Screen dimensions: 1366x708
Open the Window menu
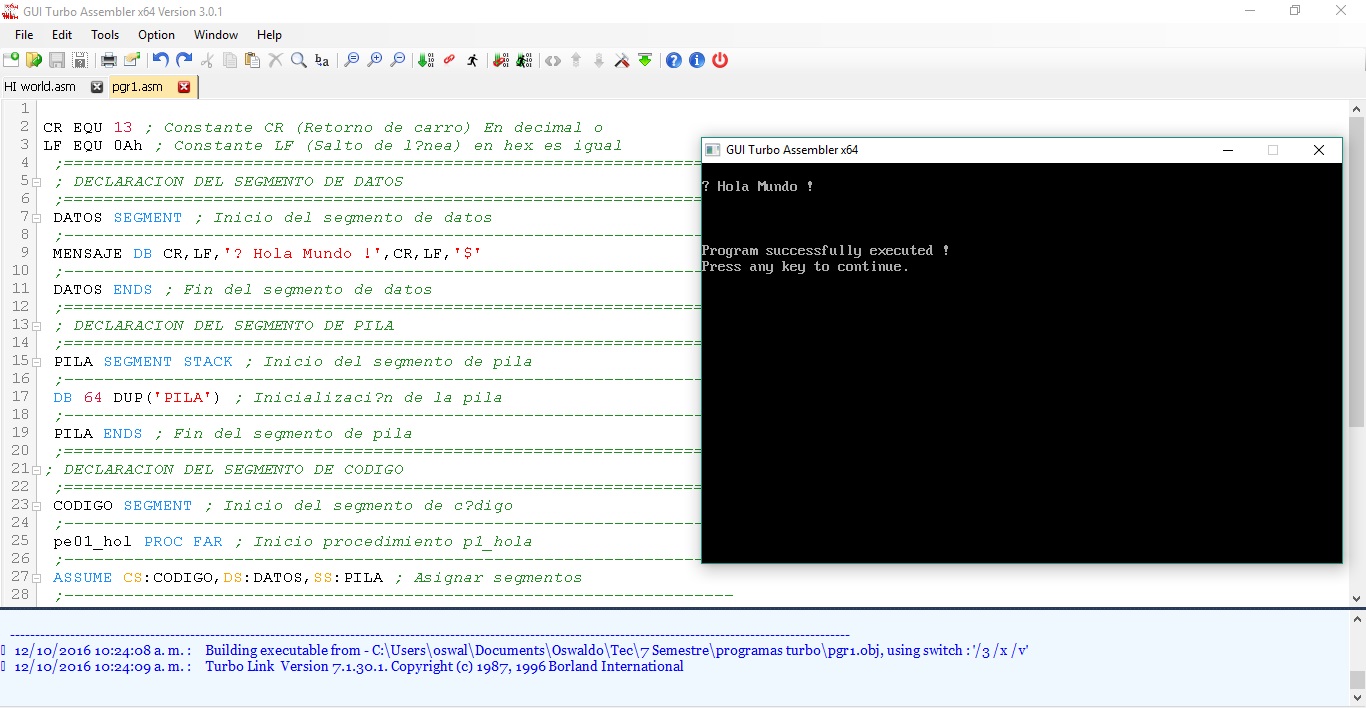pos(216,34)
